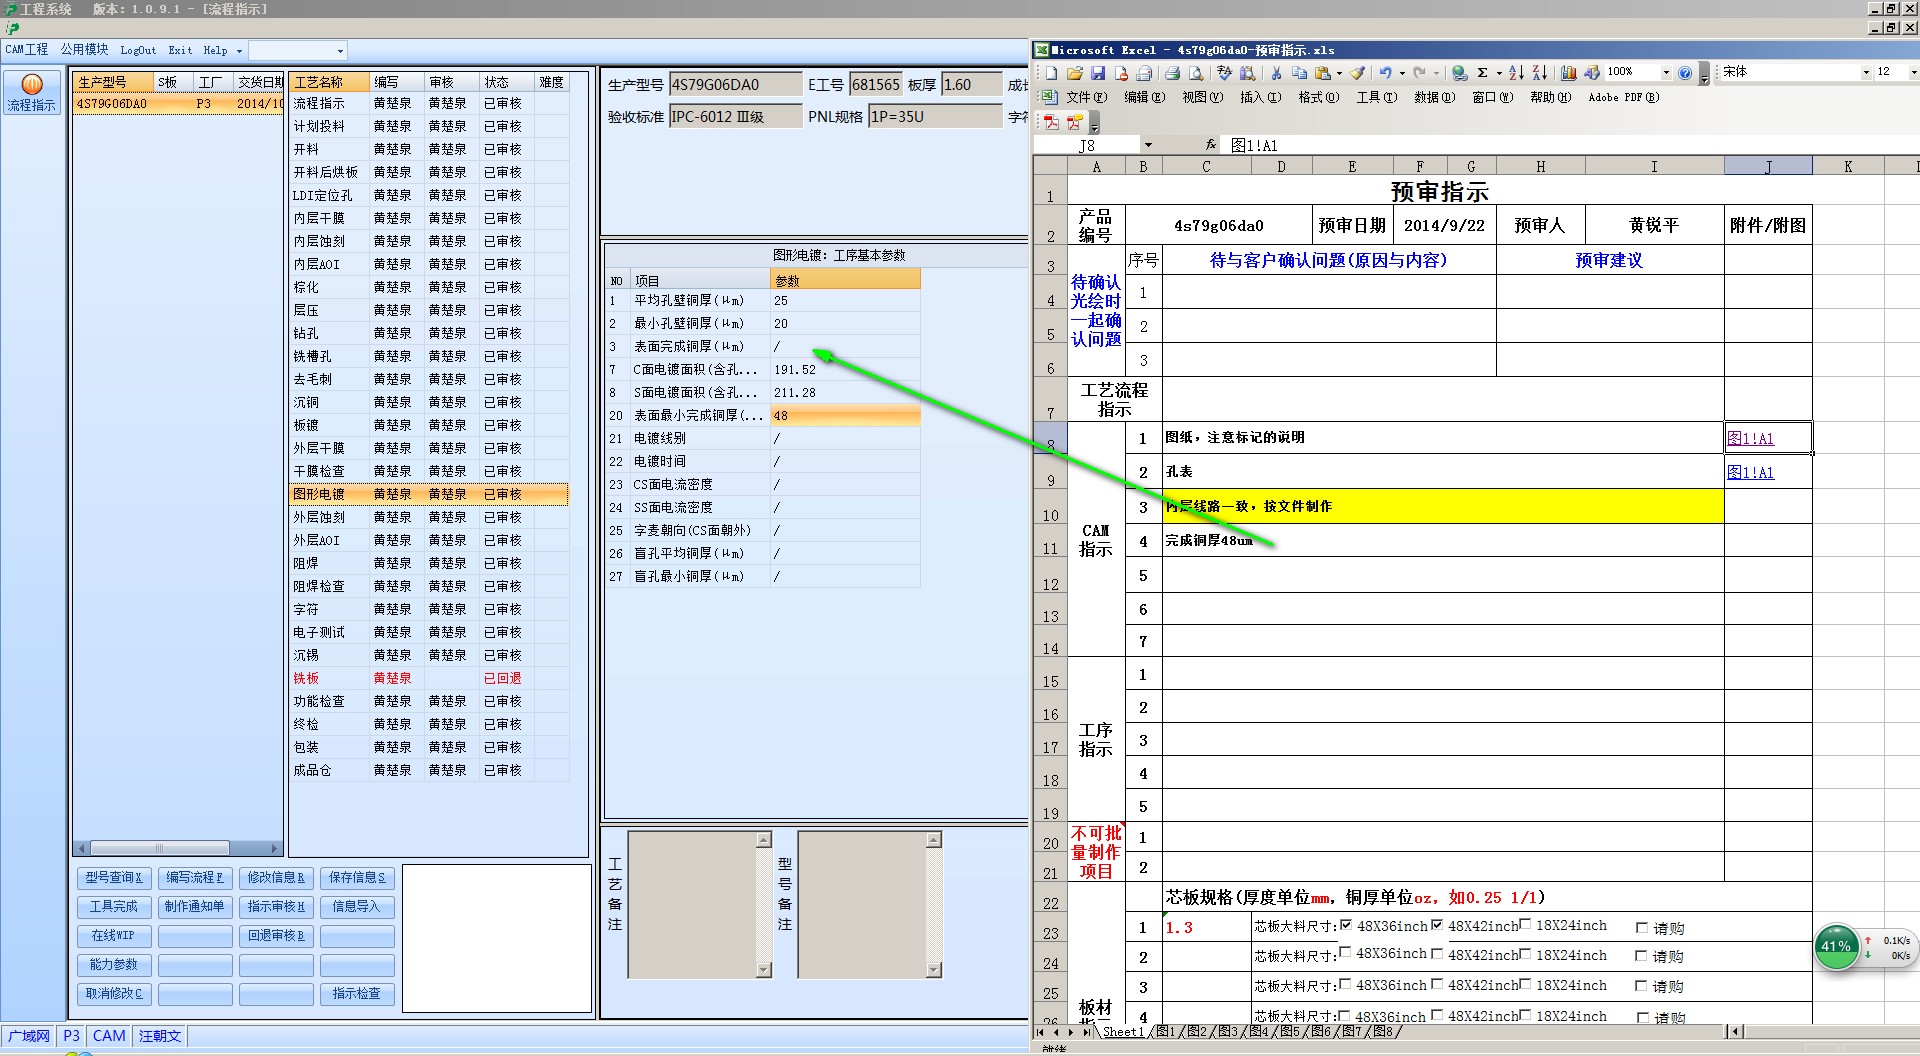Viewport: 1920px width, 1056px height.
Task: Click the AutoSum sigma icon
Action: (x=1482, y=73)
